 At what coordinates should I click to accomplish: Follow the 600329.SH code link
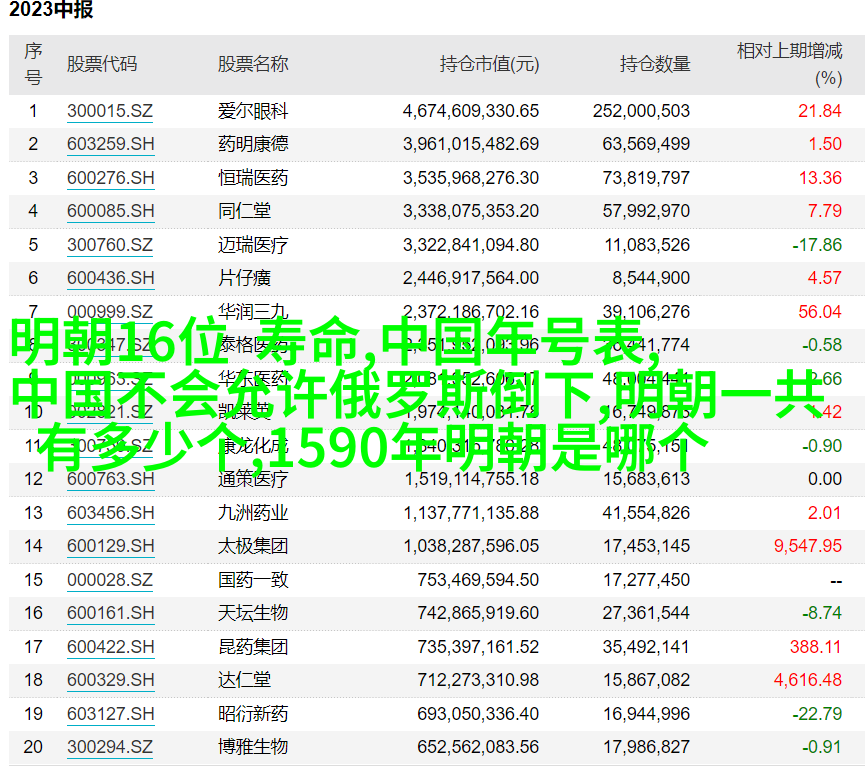click(x=110, y=680)
